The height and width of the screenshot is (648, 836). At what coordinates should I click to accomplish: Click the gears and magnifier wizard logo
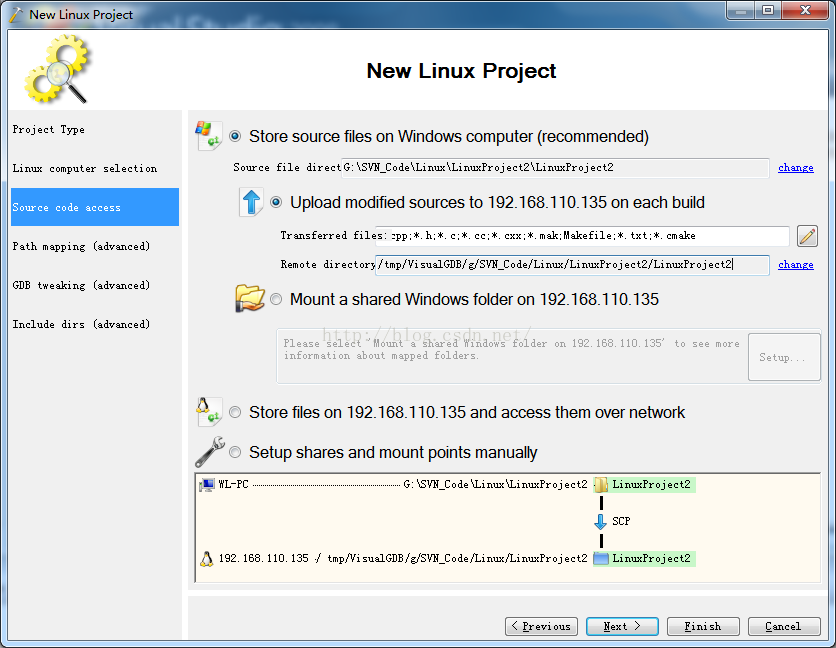click(x=57, y=68)
